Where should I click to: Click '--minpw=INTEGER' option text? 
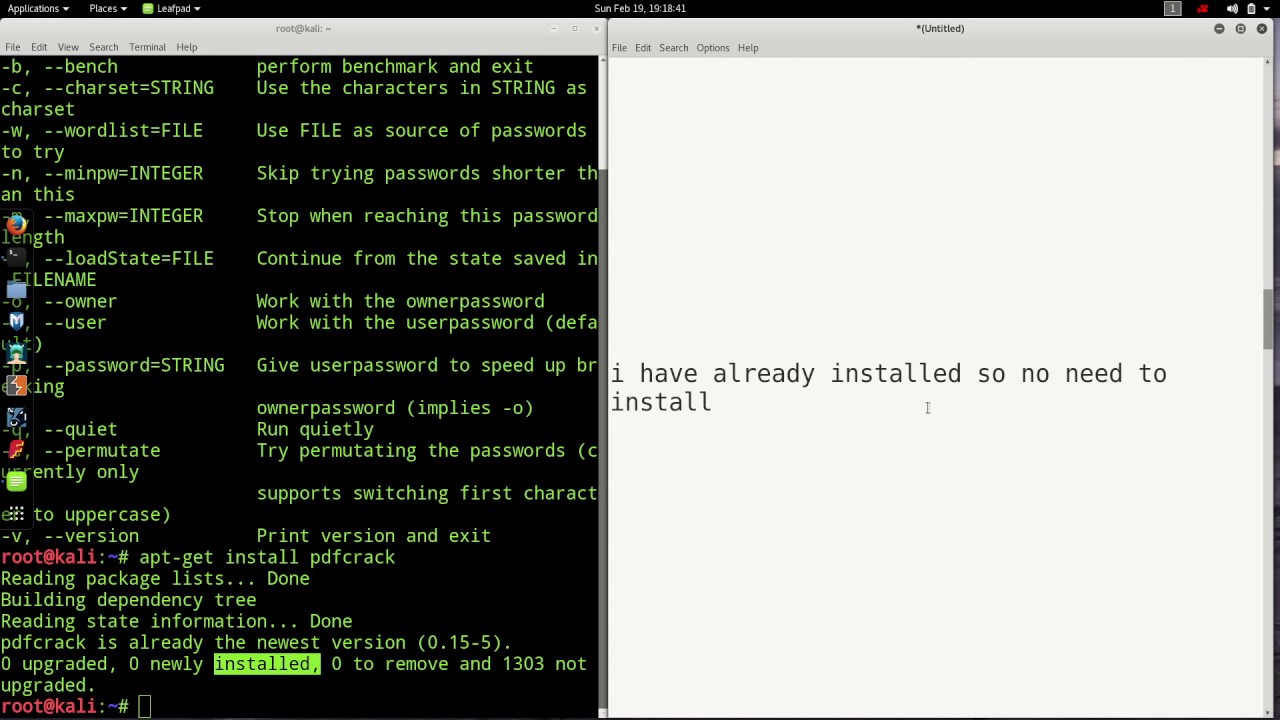click(123, 173)
